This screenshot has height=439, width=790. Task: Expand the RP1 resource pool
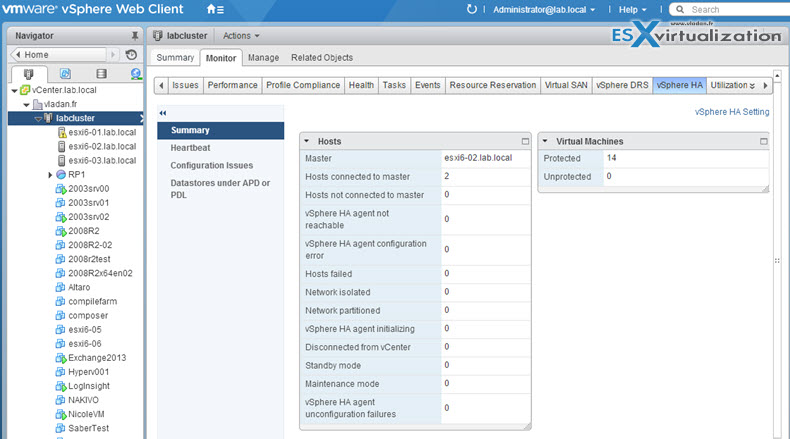point(50,175)
